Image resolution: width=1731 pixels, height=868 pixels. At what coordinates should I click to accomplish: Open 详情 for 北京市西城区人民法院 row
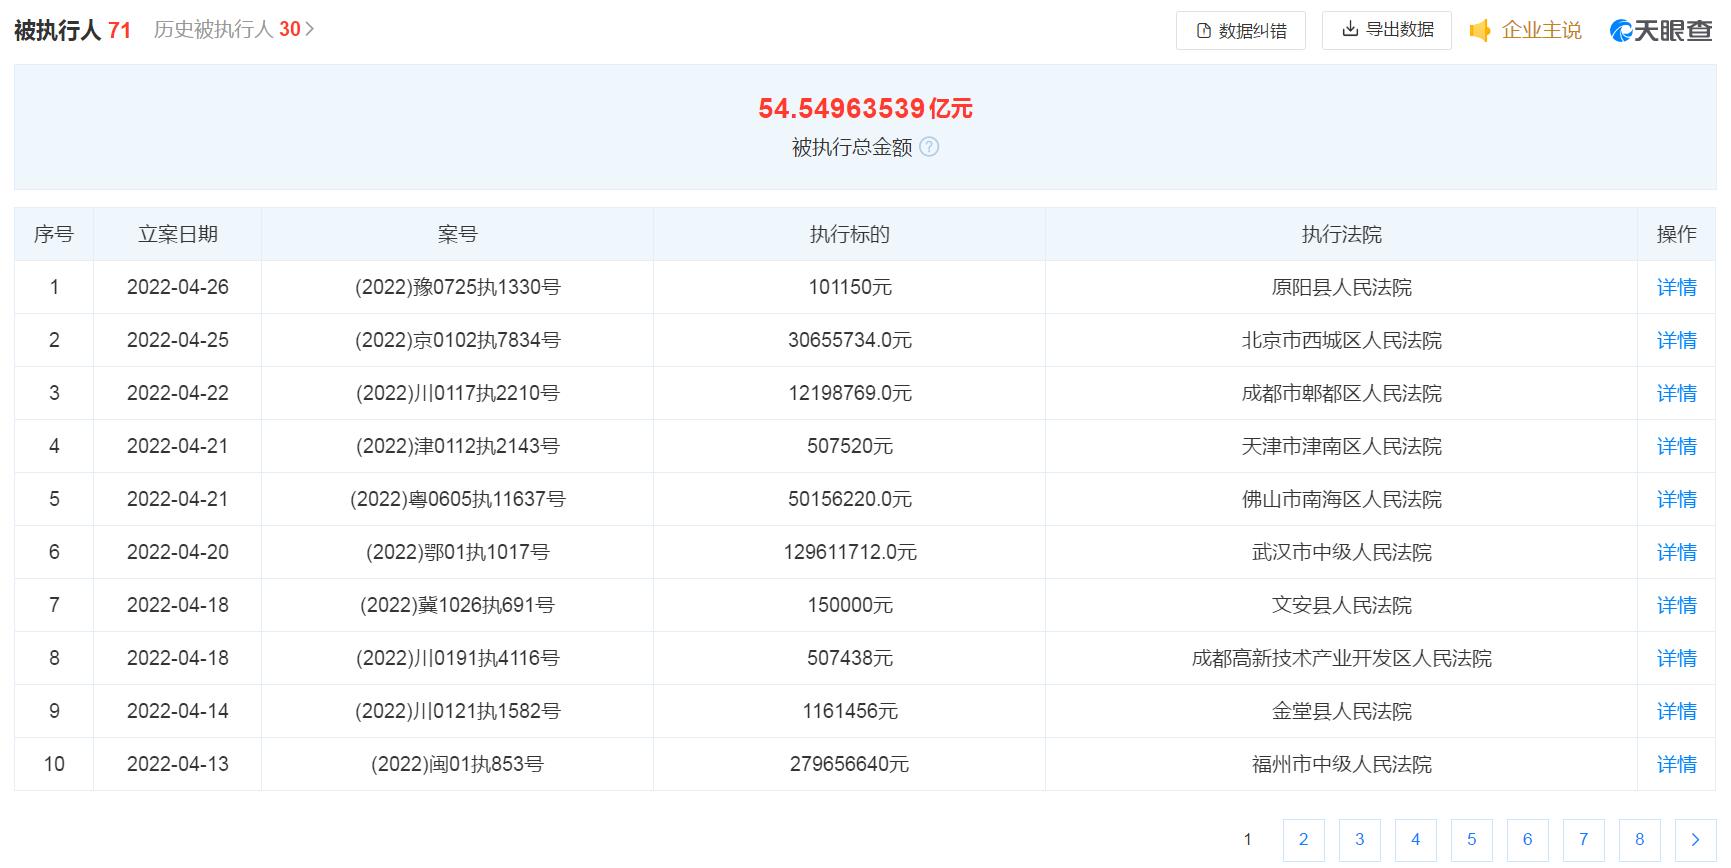coord(1677,340)
